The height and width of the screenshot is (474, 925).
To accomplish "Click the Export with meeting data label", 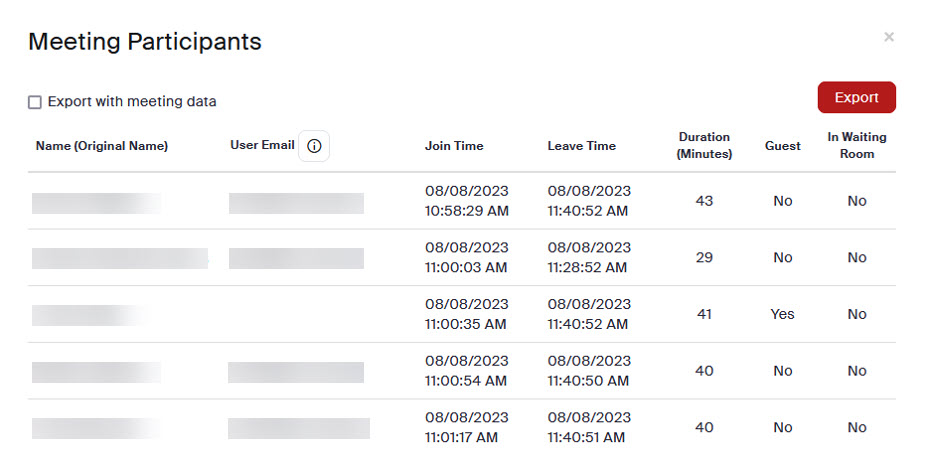I will 132,102.
